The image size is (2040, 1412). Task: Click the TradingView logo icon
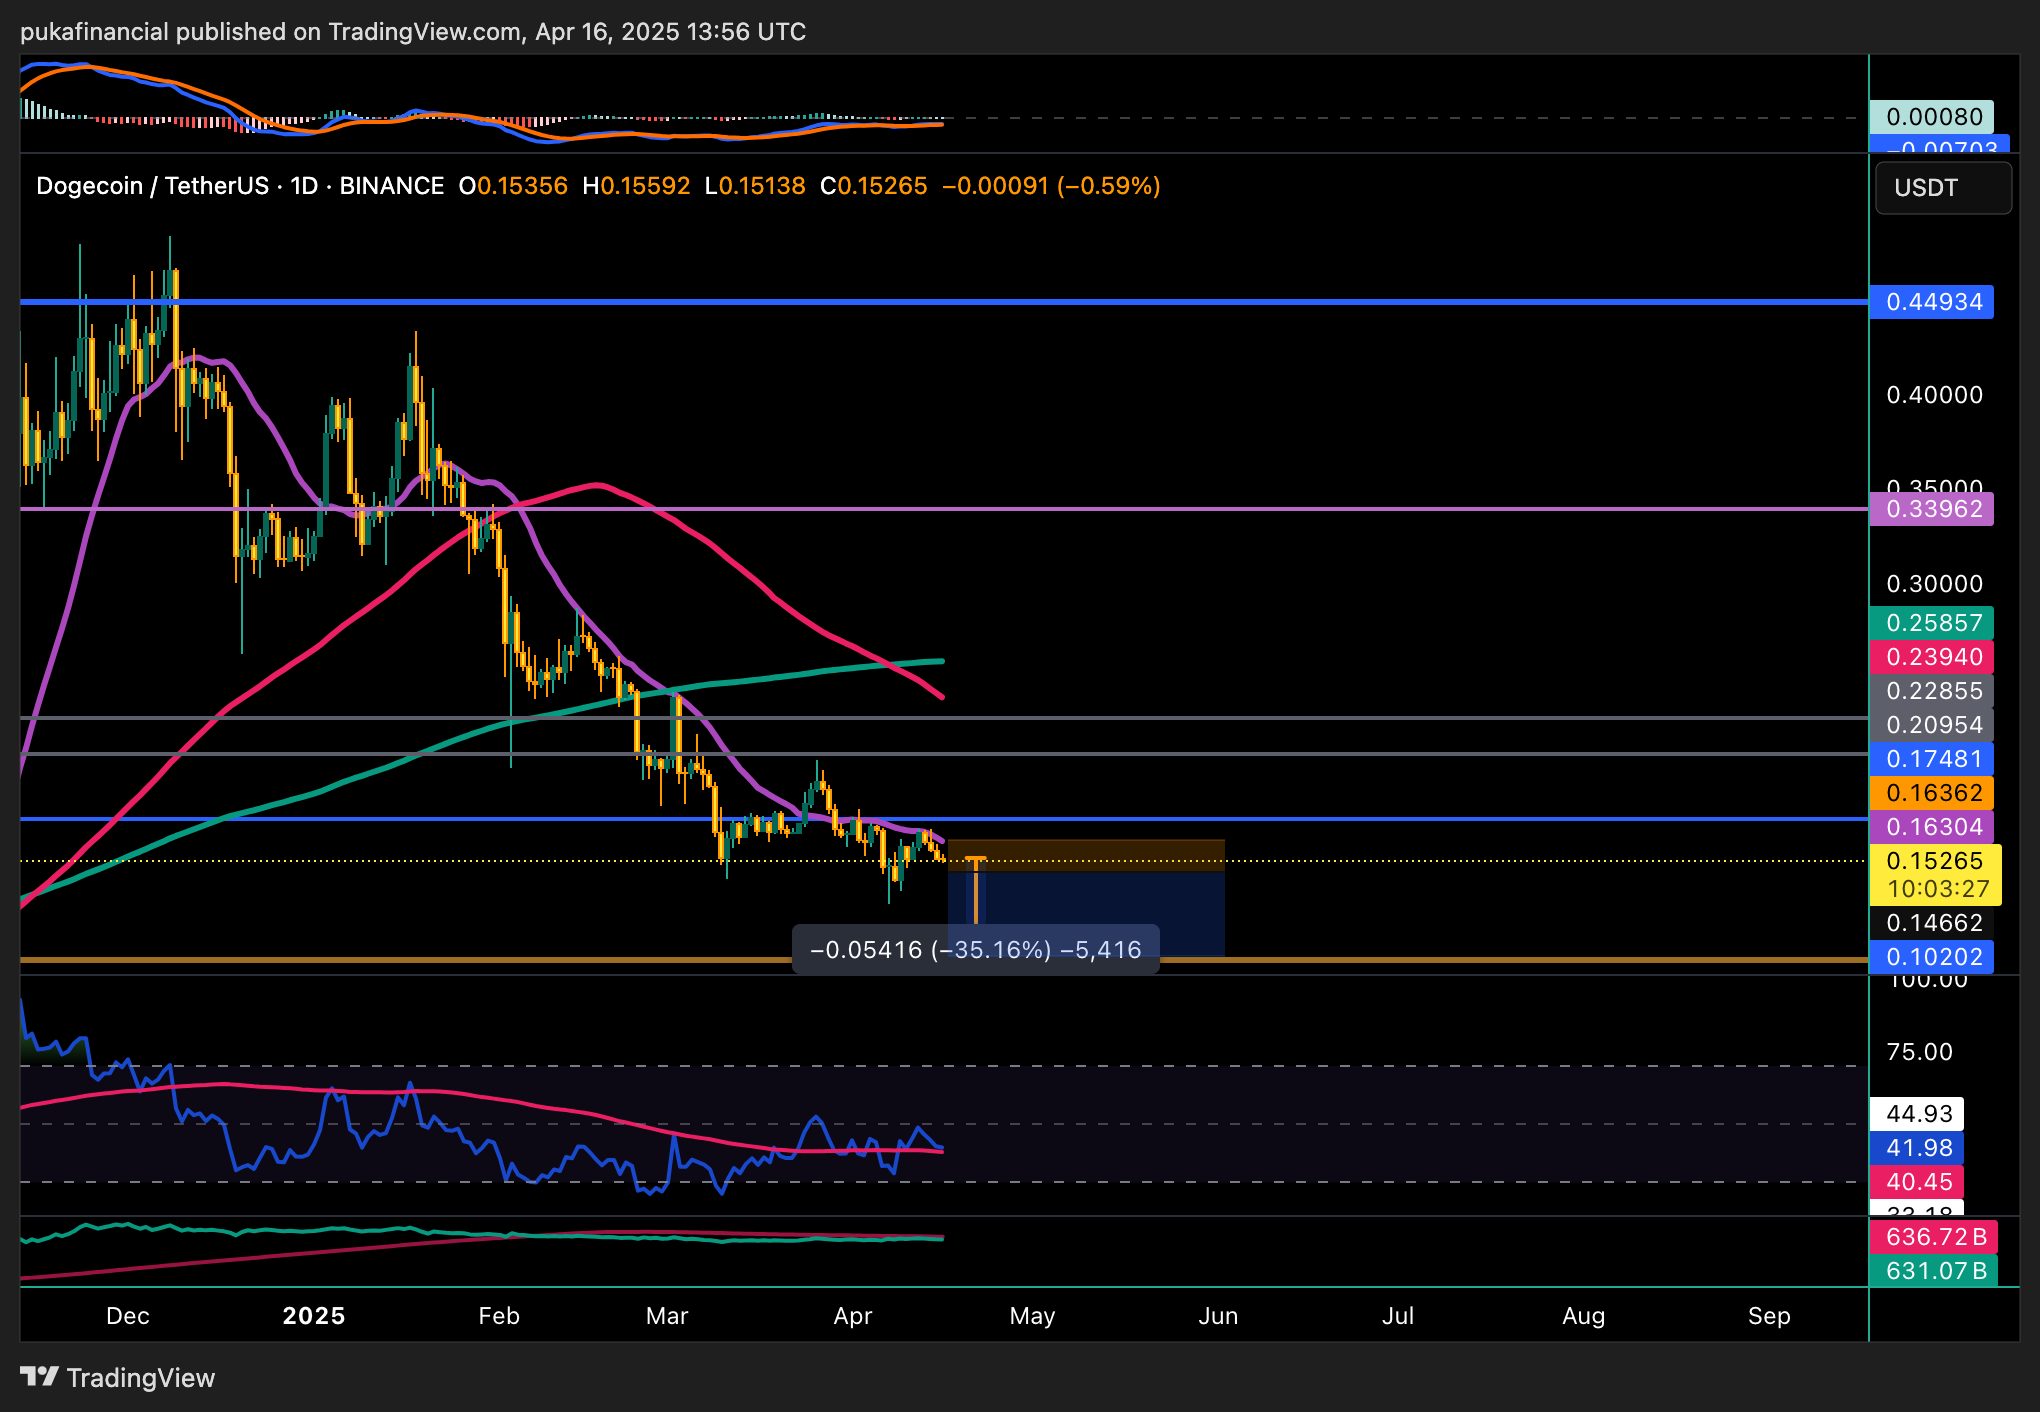tap(39, 1377)
